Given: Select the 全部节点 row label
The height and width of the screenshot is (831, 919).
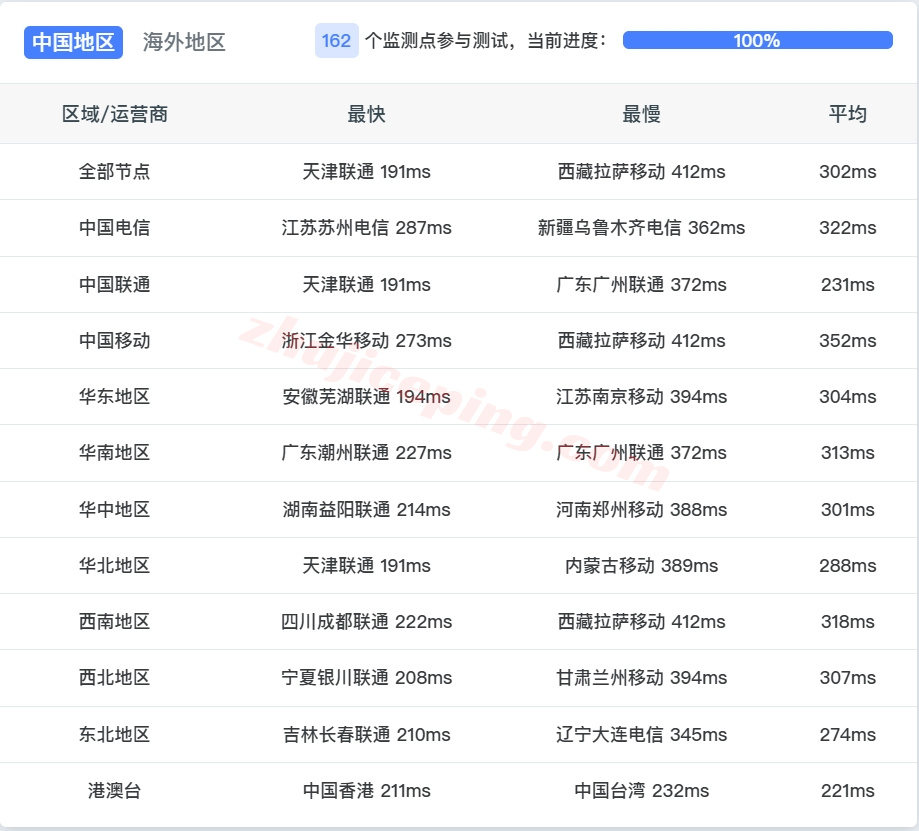Looking at the screenshot, I should [112, 171].
